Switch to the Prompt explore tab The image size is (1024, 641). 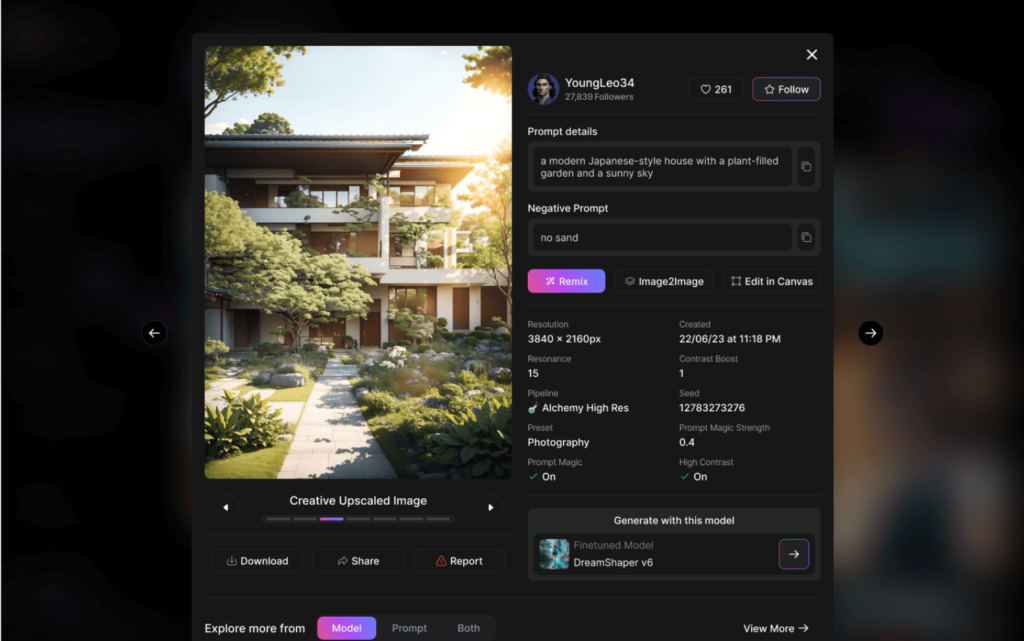point(409,628)
